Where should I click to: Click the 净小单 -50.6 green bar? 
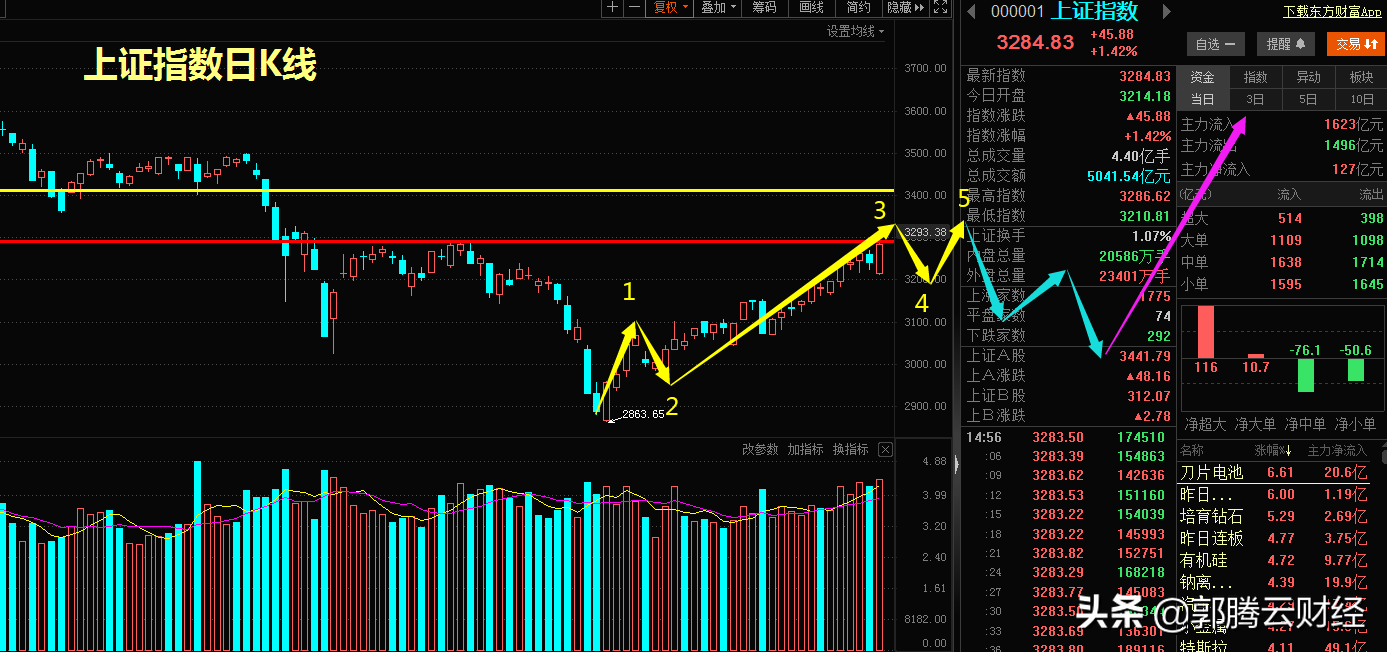pos(1355,369)
